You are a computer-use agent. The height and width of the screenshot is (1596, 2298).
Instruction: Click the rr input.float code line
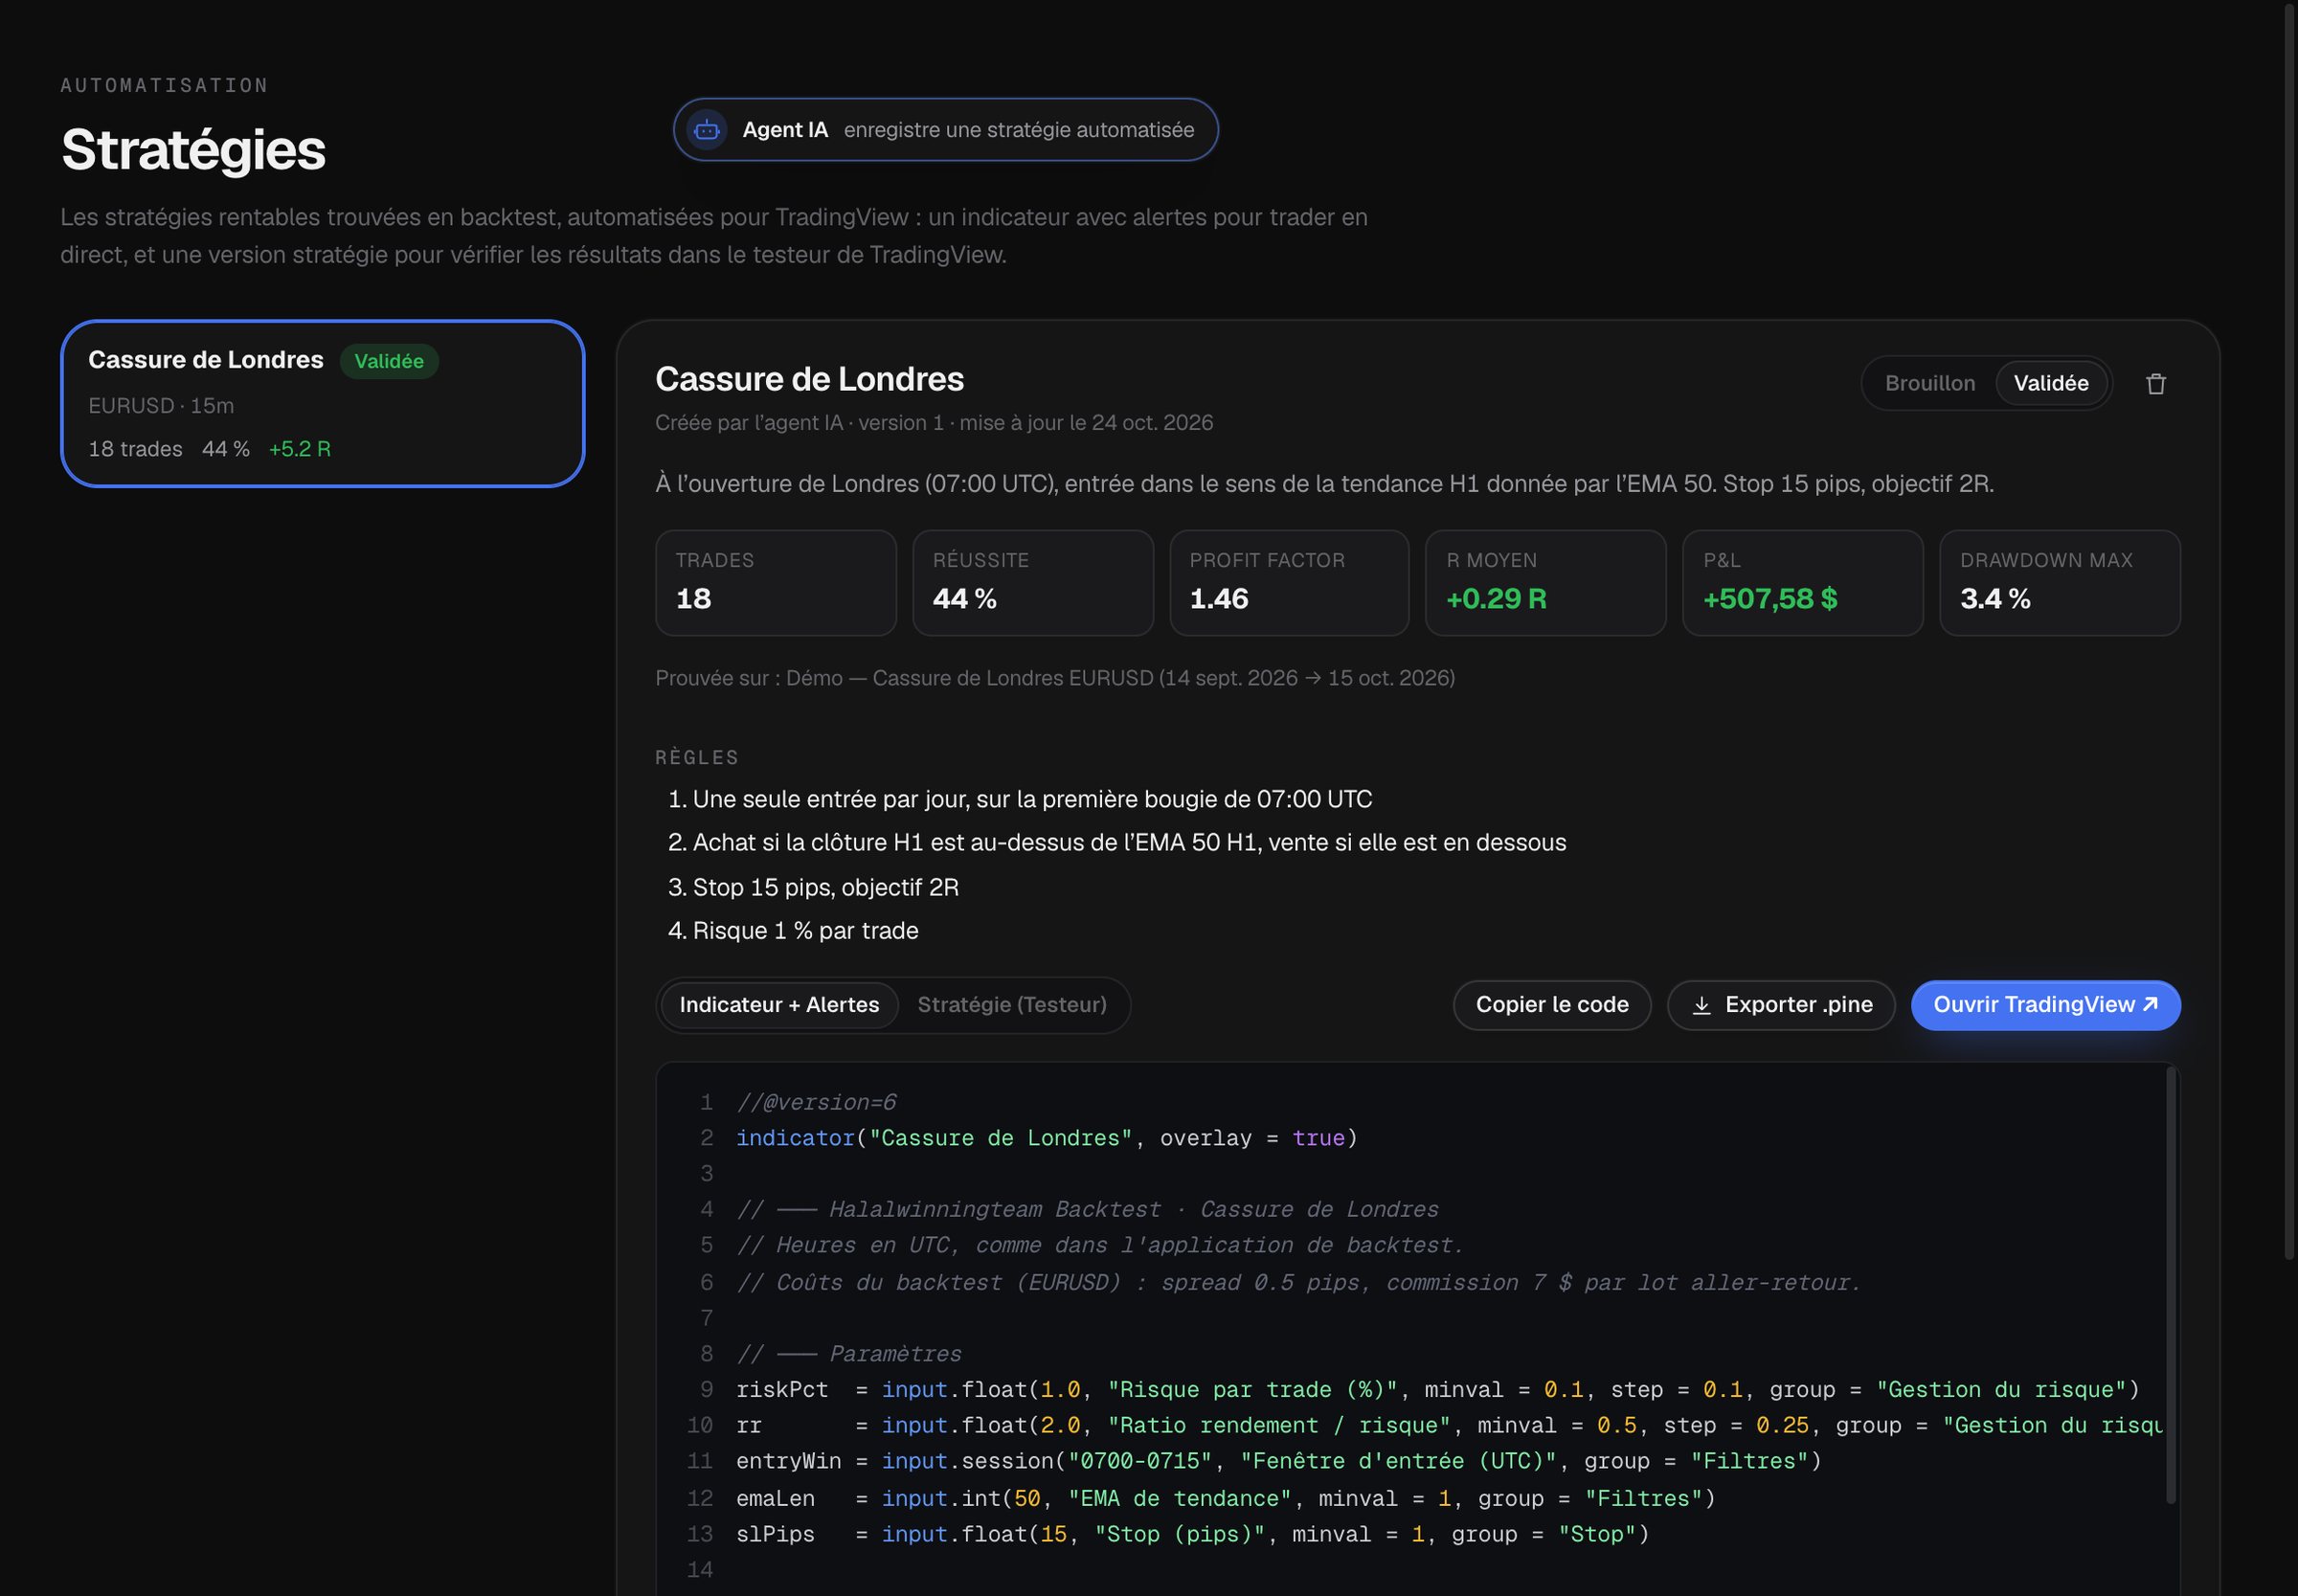pyautogui.click(x=1449, y=1425)
